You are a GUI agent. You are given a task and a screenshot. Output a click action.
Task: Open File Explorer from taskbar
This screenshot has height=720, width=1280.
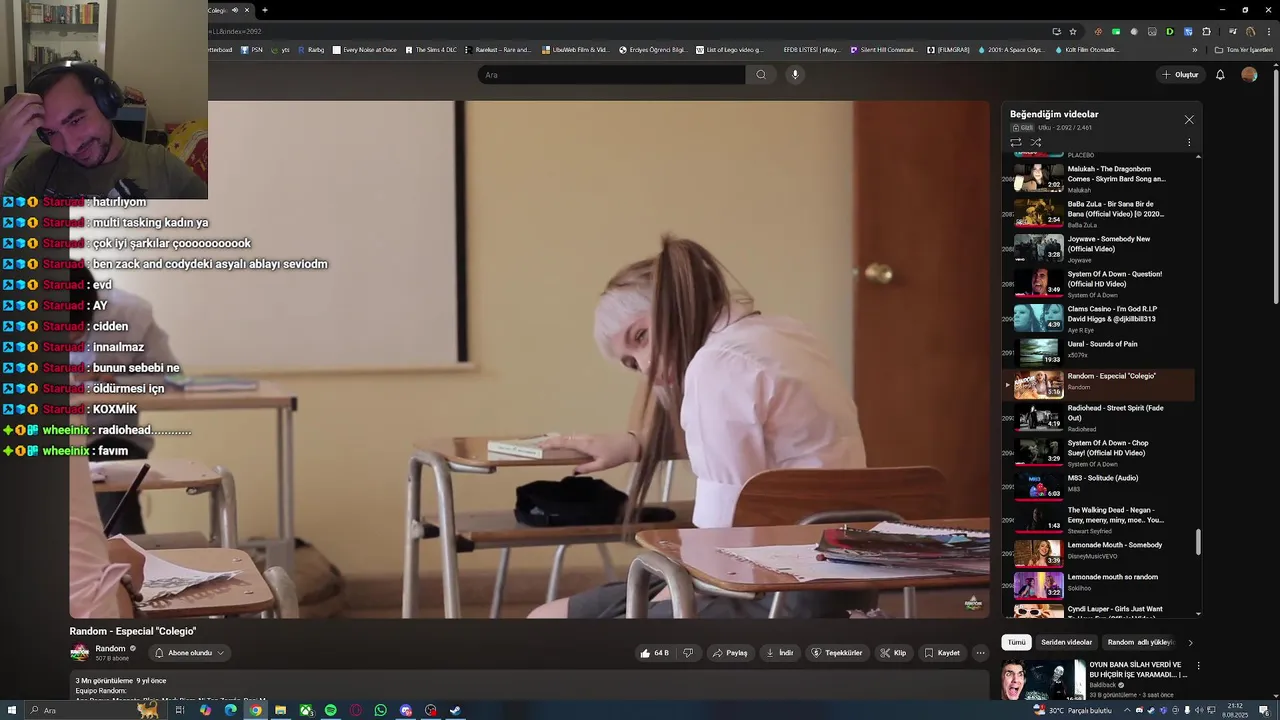pos(280,710)
